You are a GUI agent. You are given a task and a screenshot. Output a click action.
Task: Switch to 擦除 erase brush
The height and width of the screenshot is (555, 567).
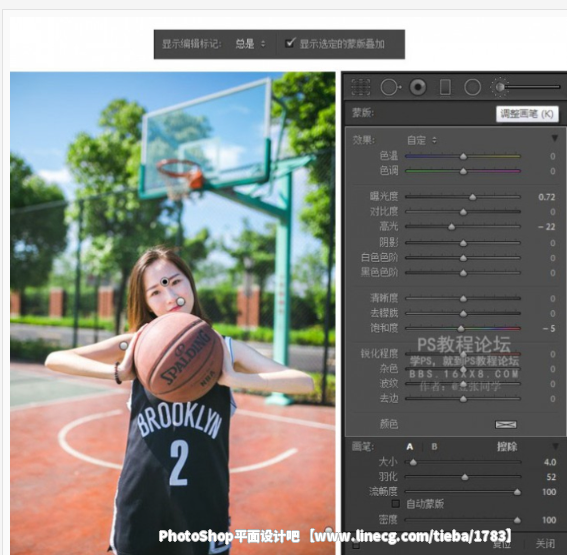[x=507, y=447]
